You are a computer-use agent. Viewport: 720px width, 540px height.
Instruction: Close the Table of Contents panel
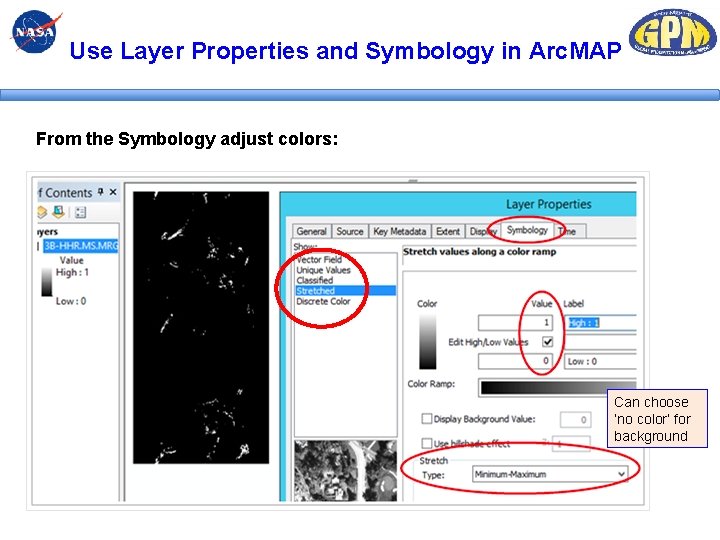[x=113, y=192]
